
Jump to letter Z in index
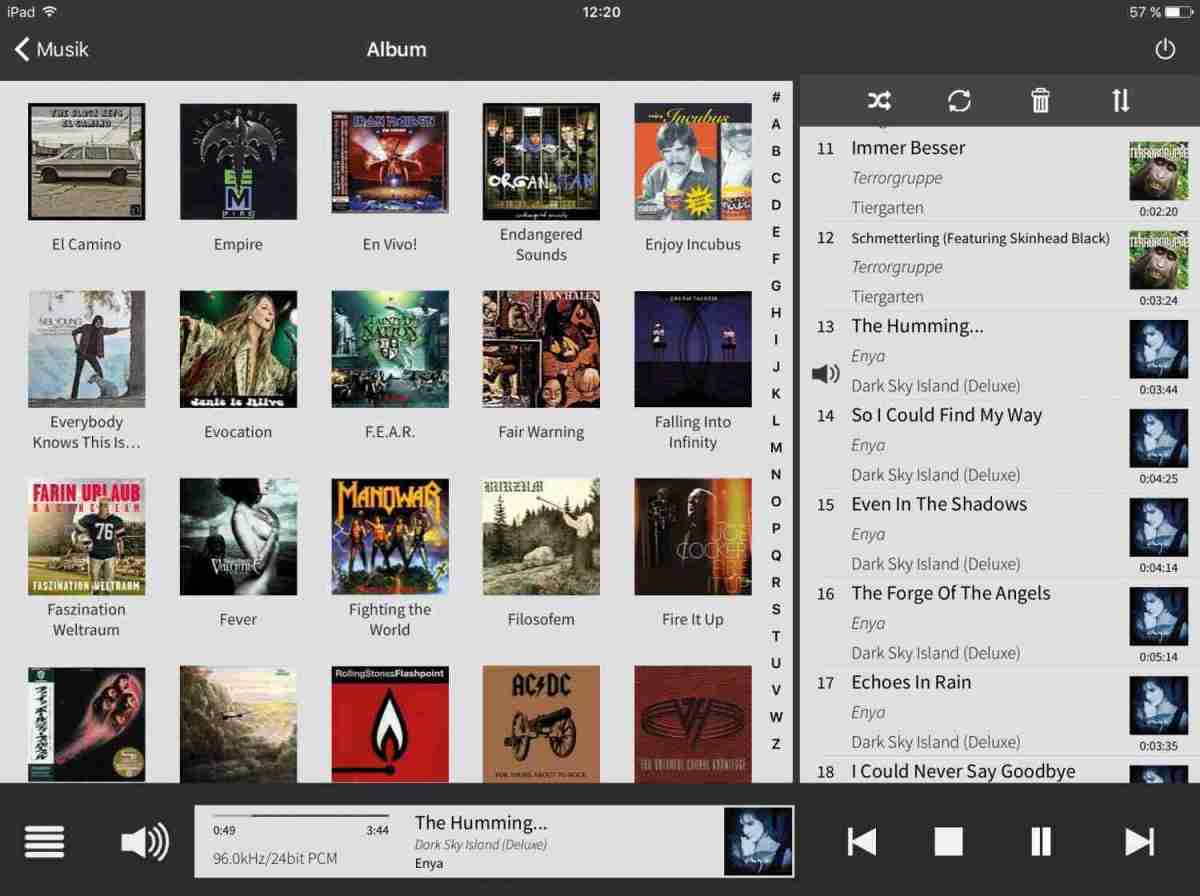776,744
